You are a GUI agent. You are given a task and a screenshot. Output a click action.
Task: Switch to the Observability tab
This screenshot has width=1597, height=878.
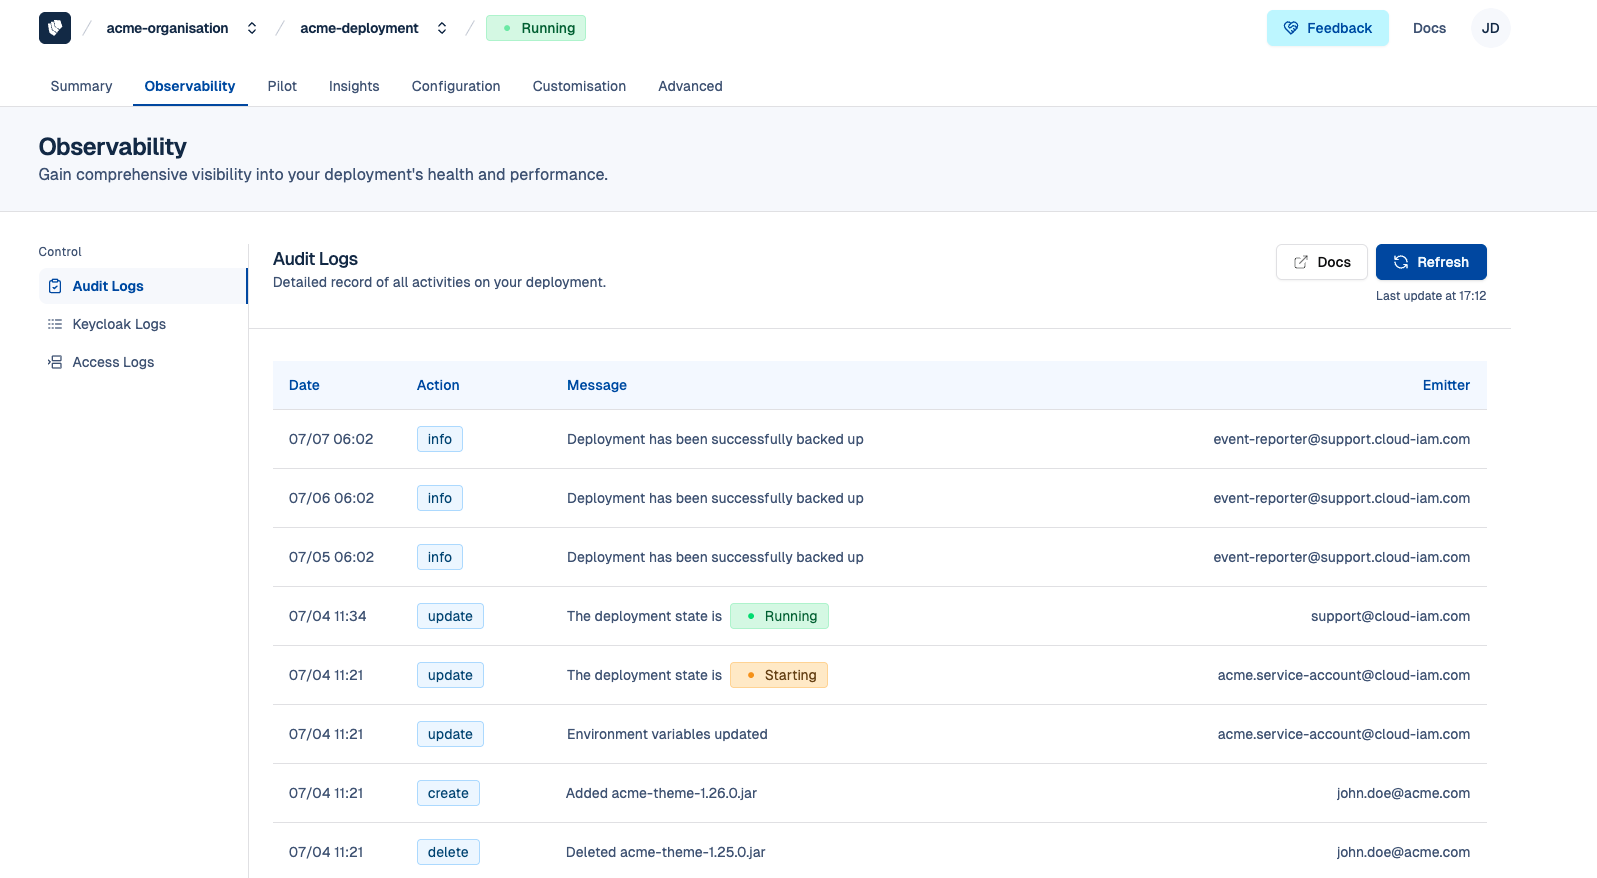click(190, 86)
